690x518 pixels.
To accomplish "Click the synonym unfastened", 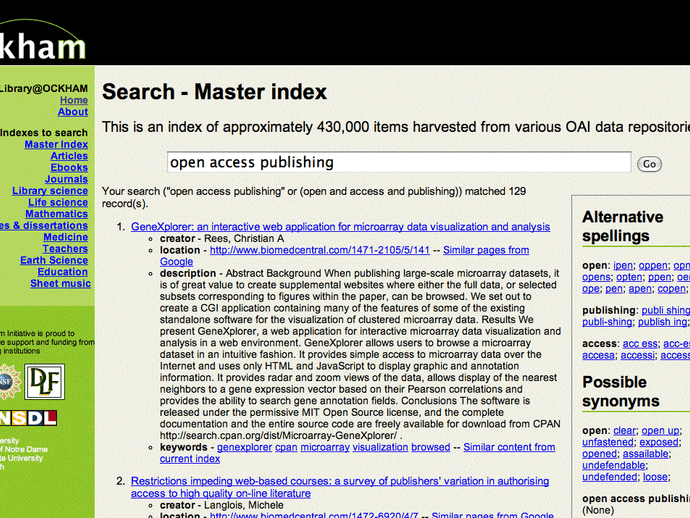I will click(x=608, y=442).
